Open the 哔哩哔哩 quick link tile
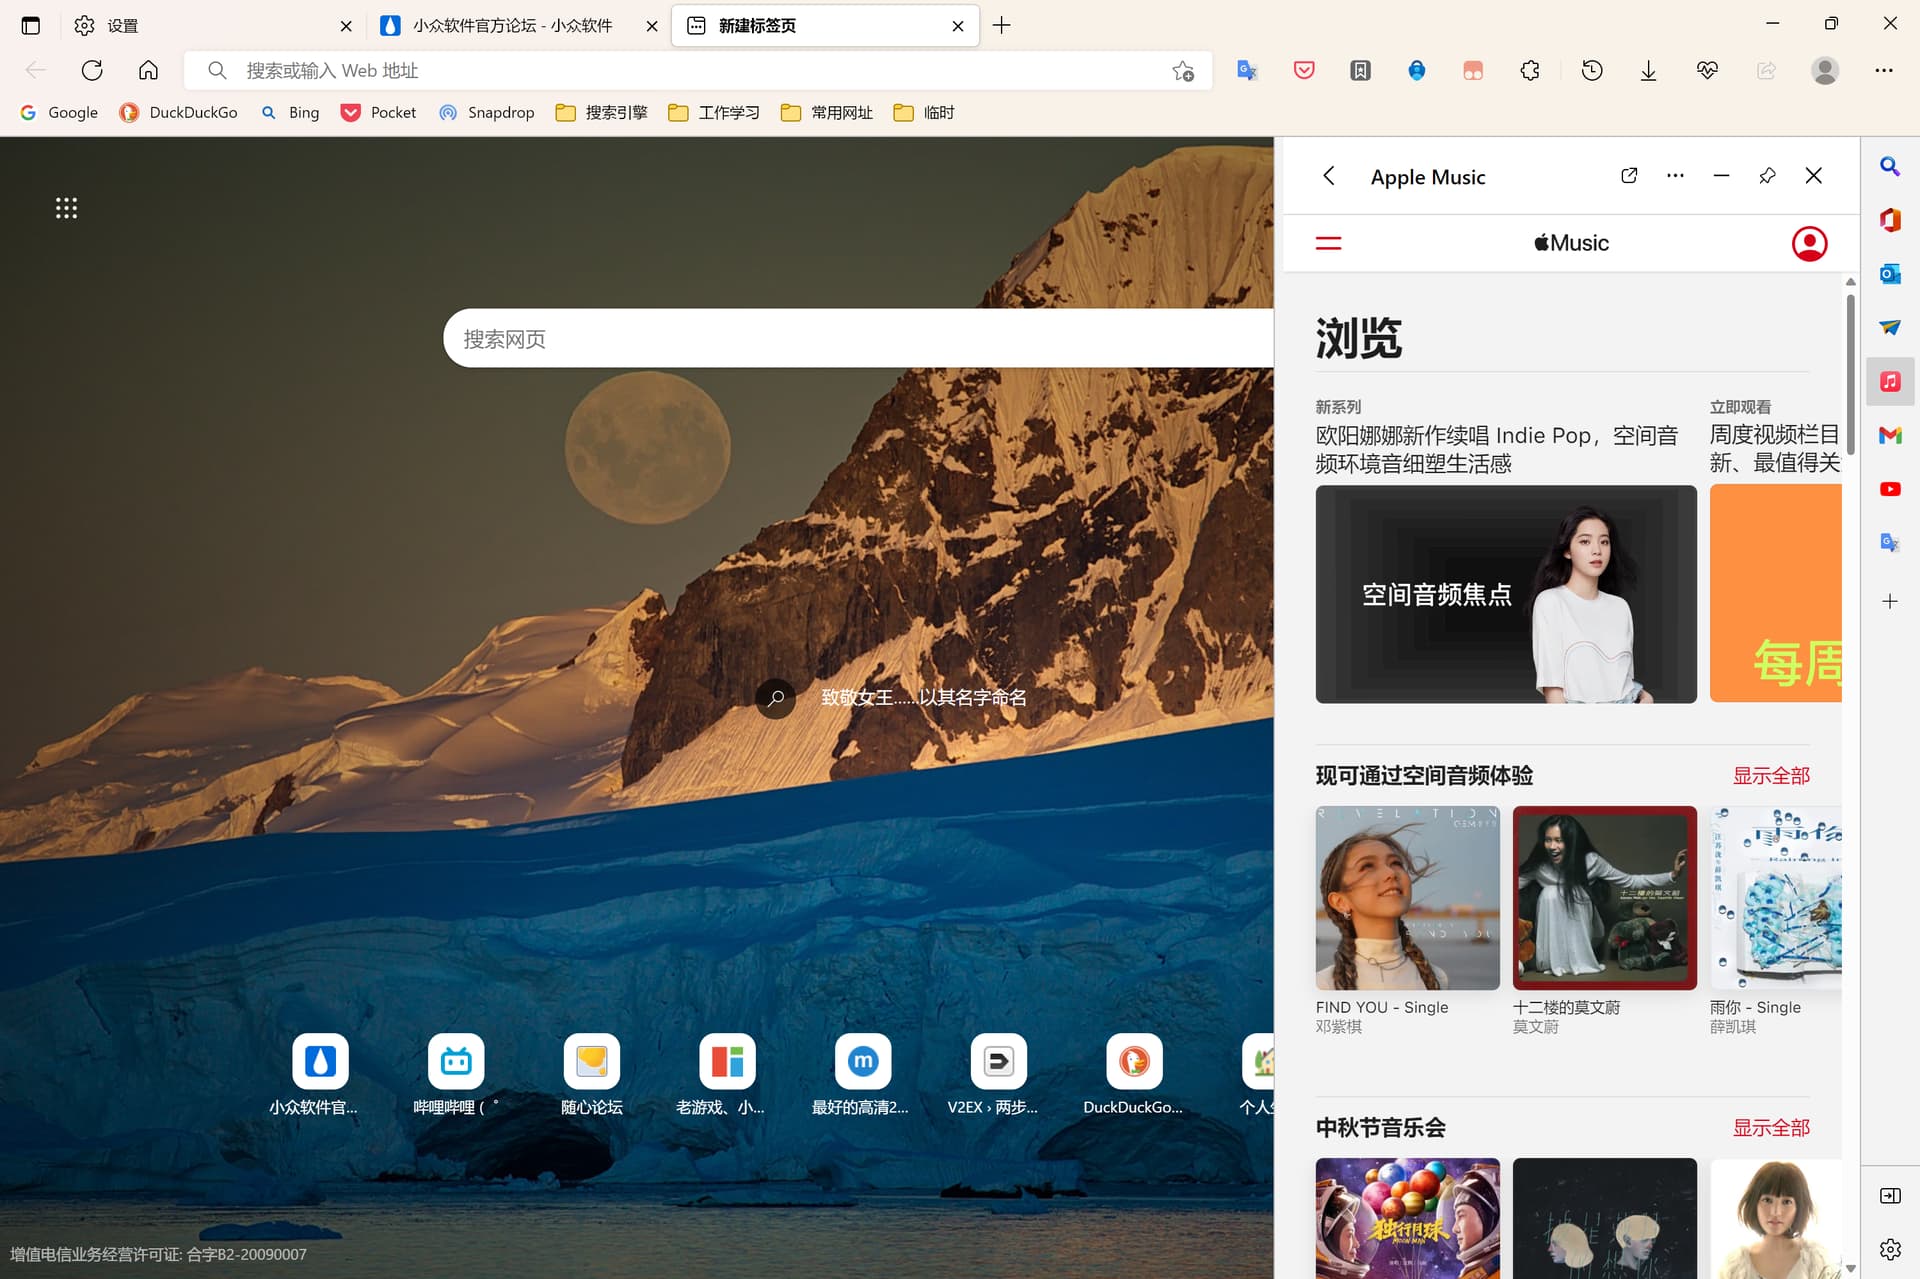The height and width of the screenshot is (1279, 1920). (456, 1062)
